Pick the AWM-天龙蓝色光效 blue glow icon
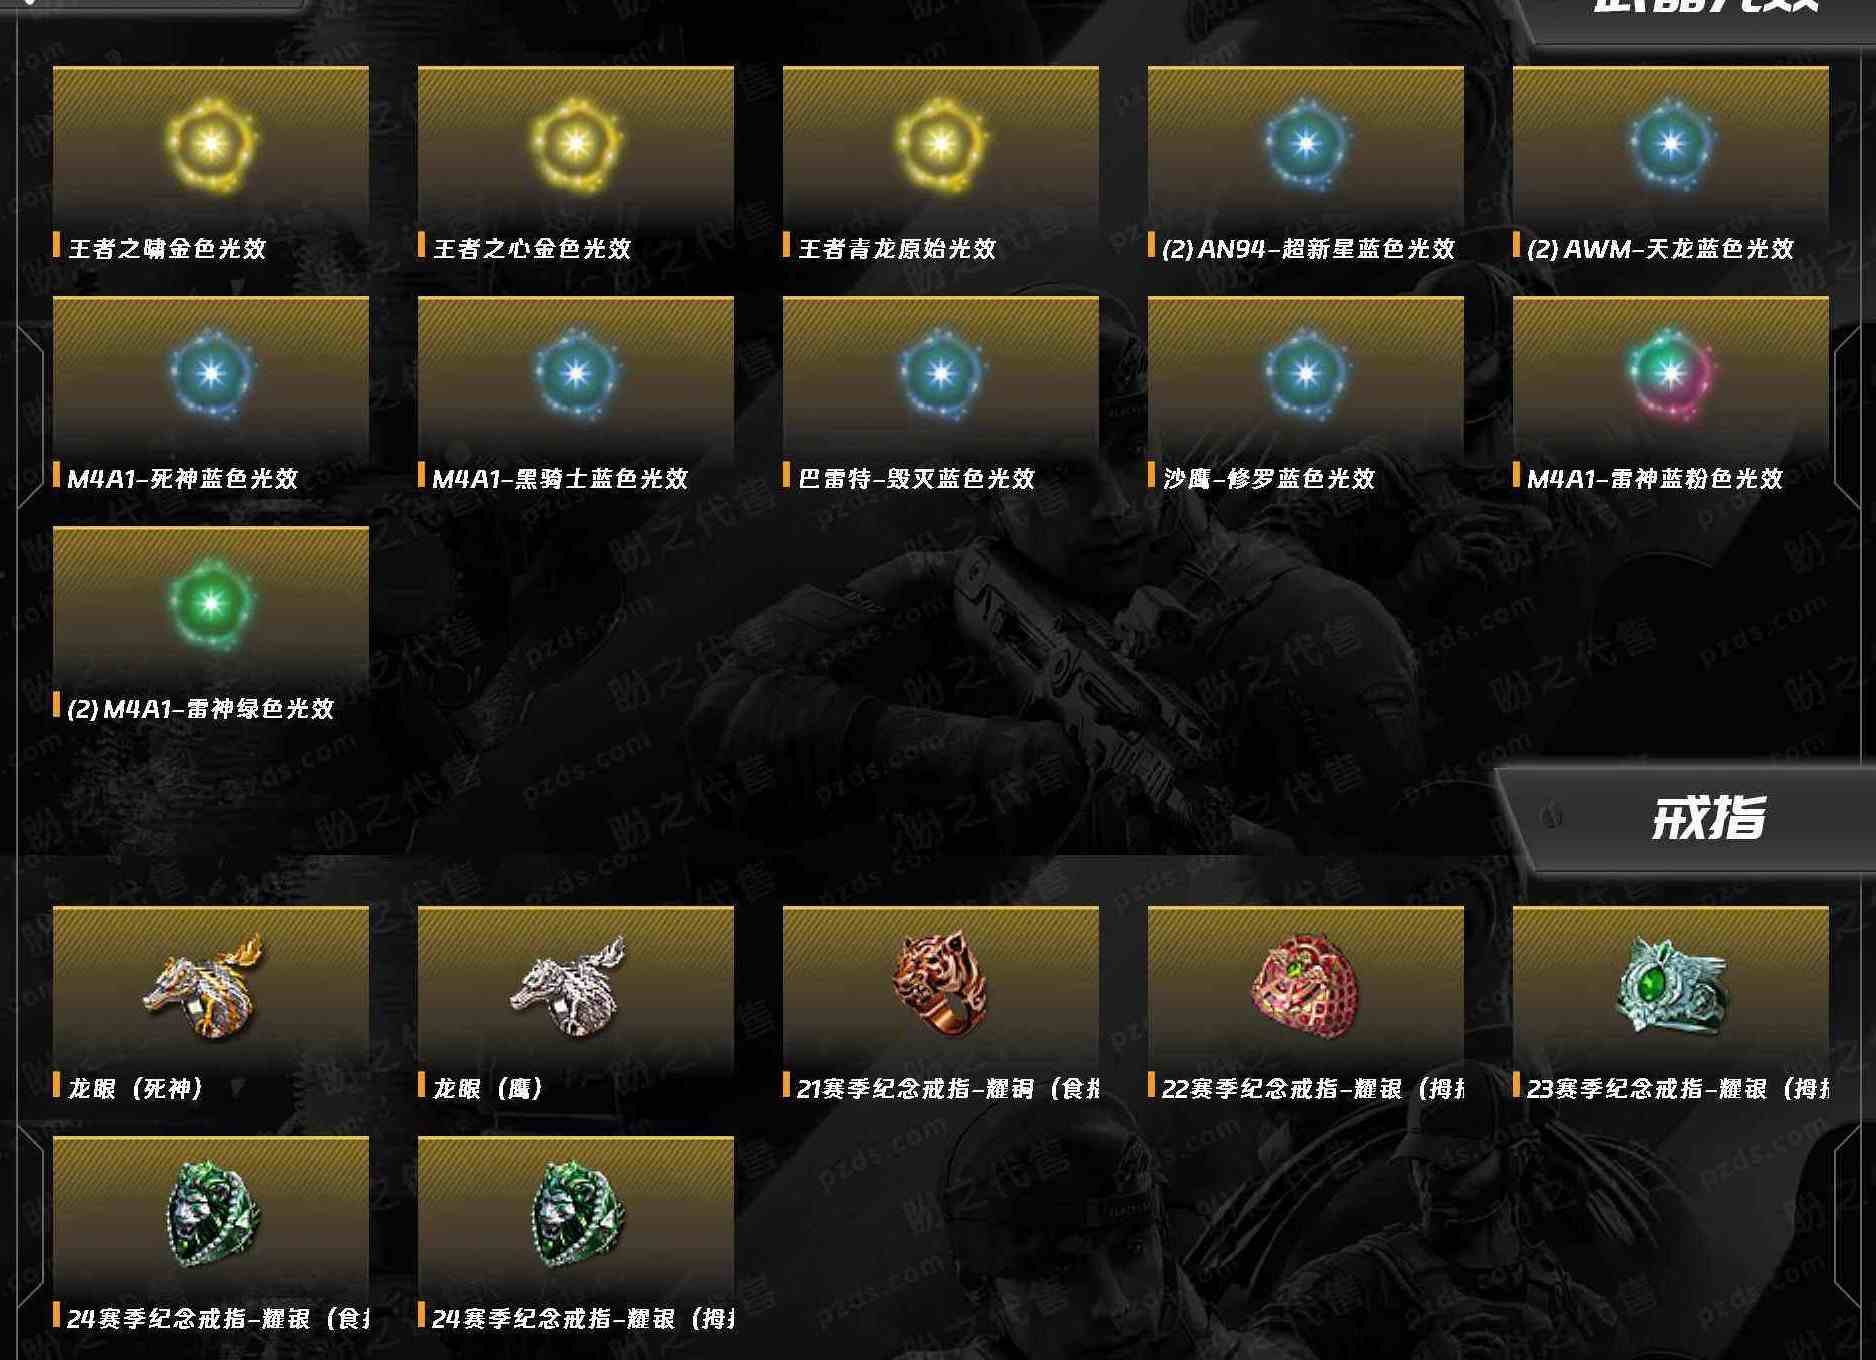The width and height of the screenshot is (1876, 1360). pyautogui.click(x=1671, y=145)
